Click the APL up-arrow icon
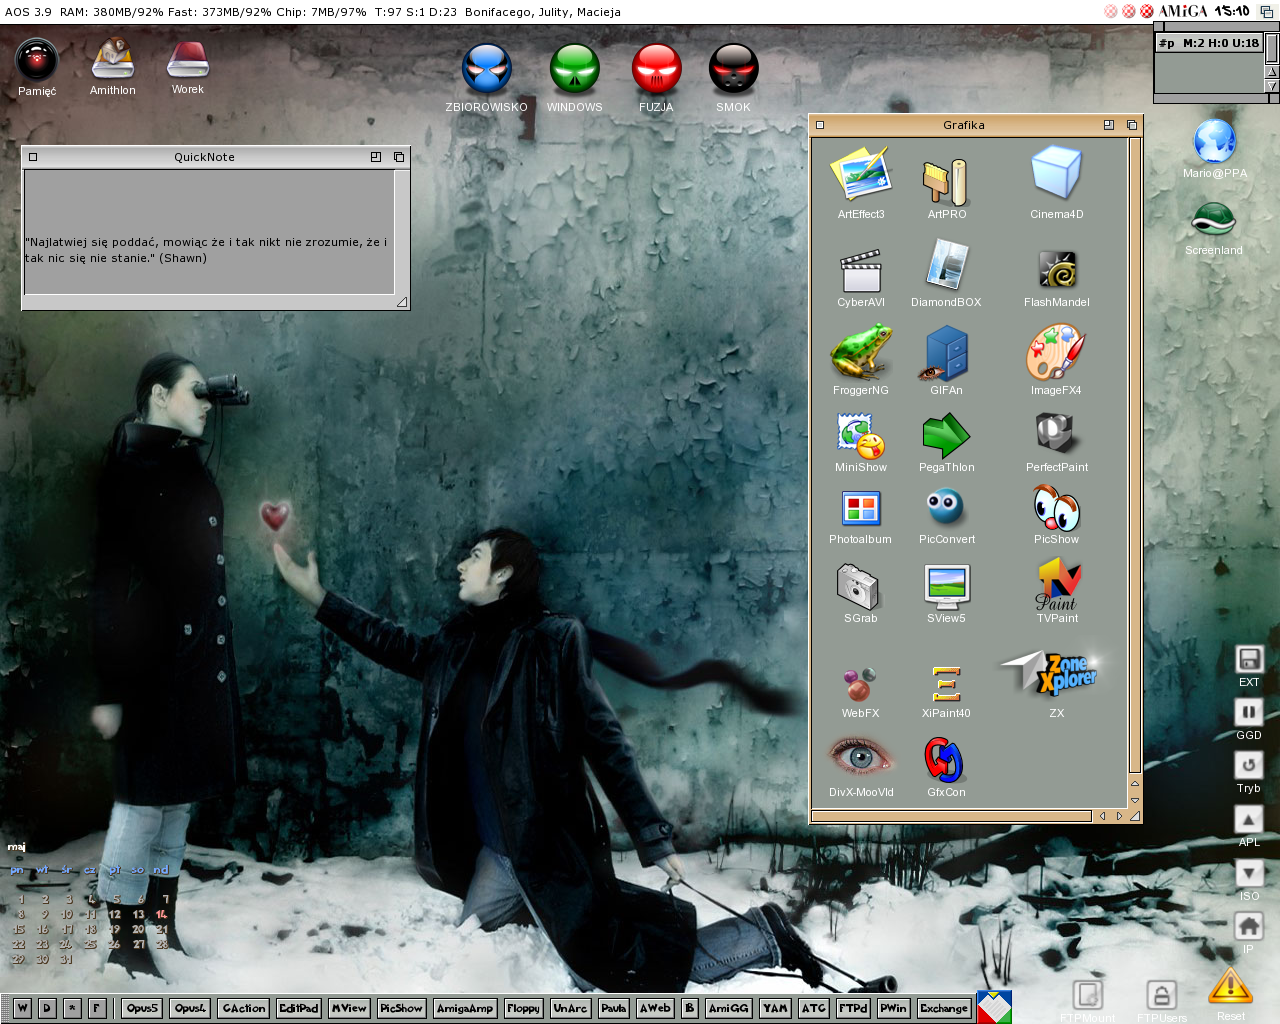The image size is (1280, 1024). [1249, 819]
